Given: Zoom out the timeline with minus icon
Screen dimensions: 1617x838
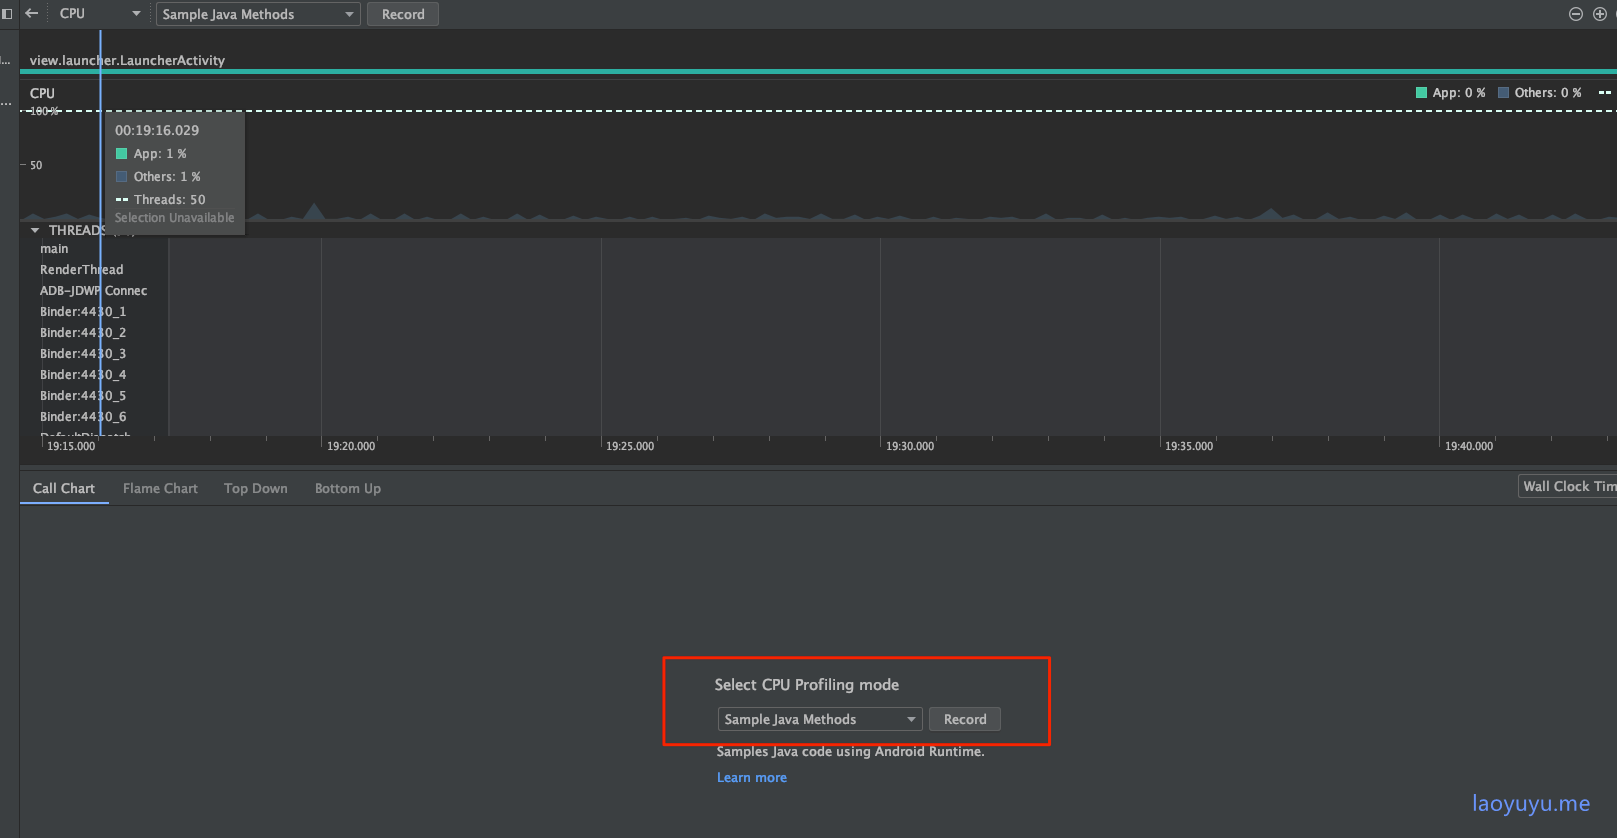Looking at the screenshot, I should click(x=1576, y=14).
